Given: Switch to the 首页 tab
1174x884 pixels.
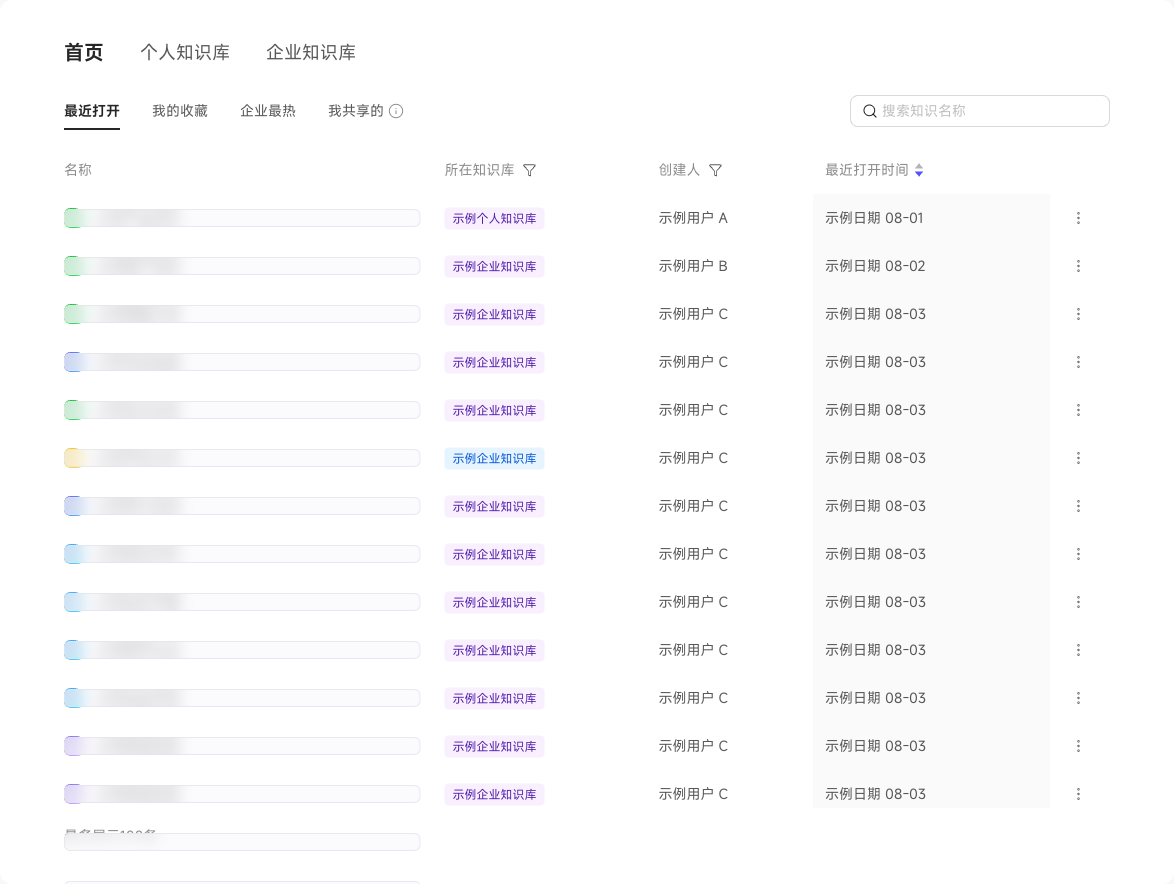Looking at the screenshot, I should click(x=84, y=52).
